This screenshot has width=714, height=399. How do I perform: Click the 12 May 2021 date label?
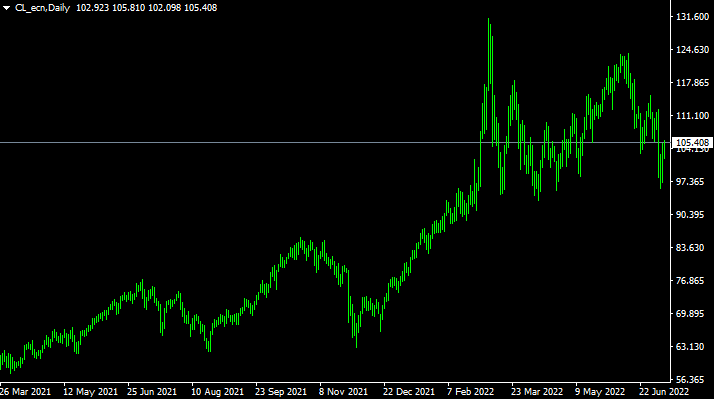(90, 392)
